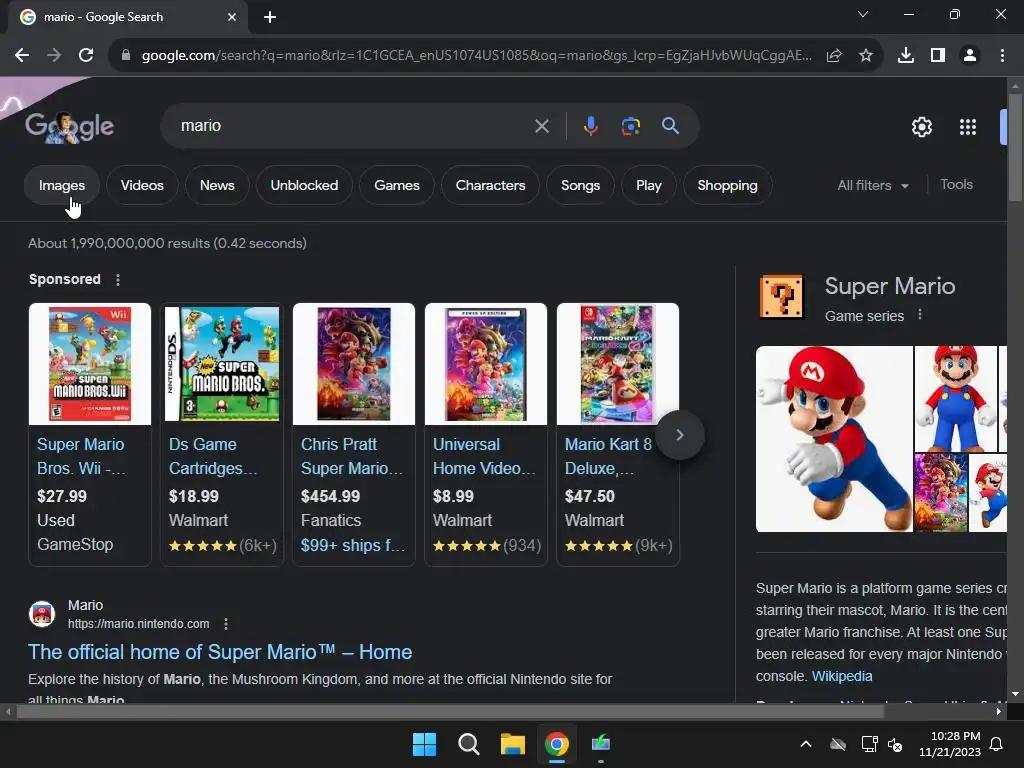Open the search Tools options
This screenshot has height=768, width=1024.
point(956,185)
